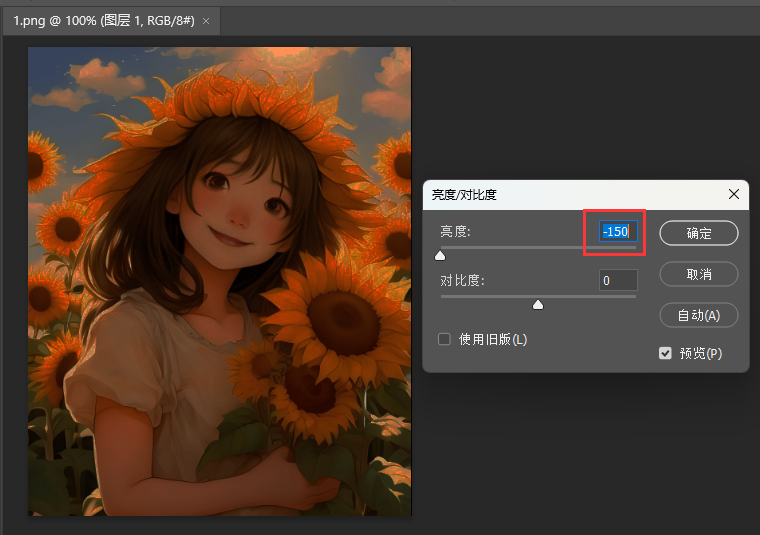The image size is (760, 535).
Task: Click the 亮度/对比度 dialog title text
Action: (x=464, y=195)
